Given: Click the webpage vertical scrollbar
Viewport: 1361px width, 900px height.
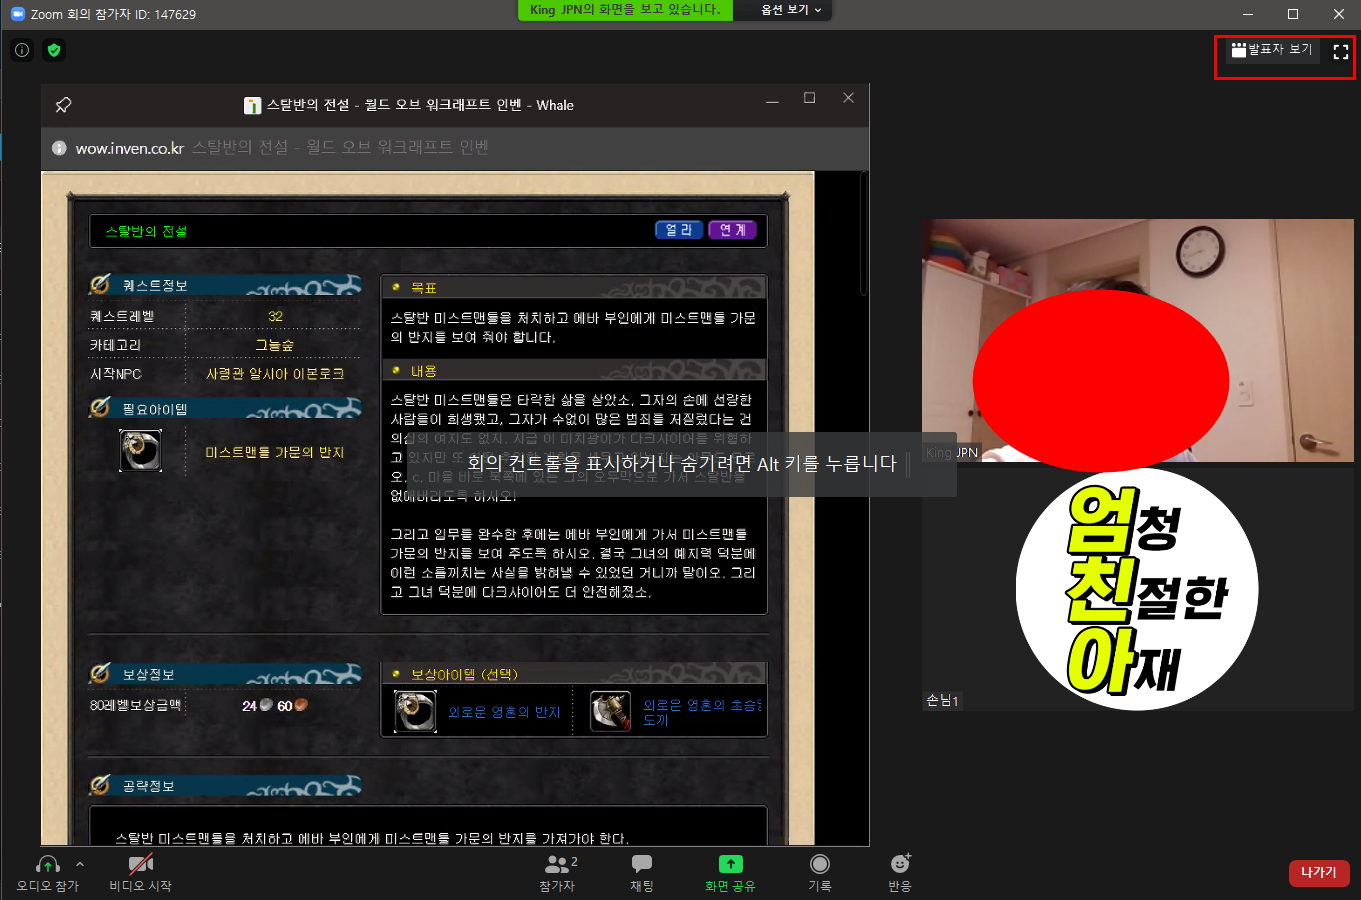Looking at the screenshot, I should tap(864, 235).
